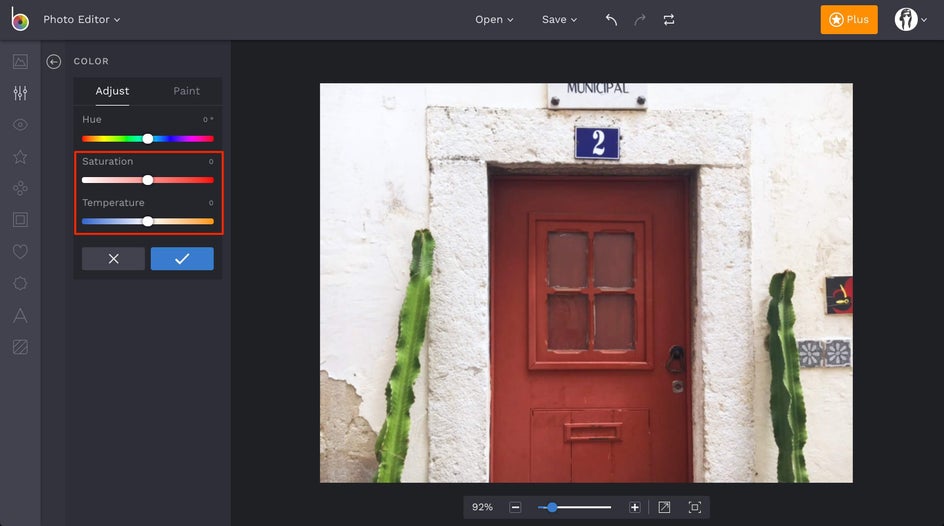Open the Open dropdown menu
The width and height of the screenshot is (944, 526).
tap(494, 20)
